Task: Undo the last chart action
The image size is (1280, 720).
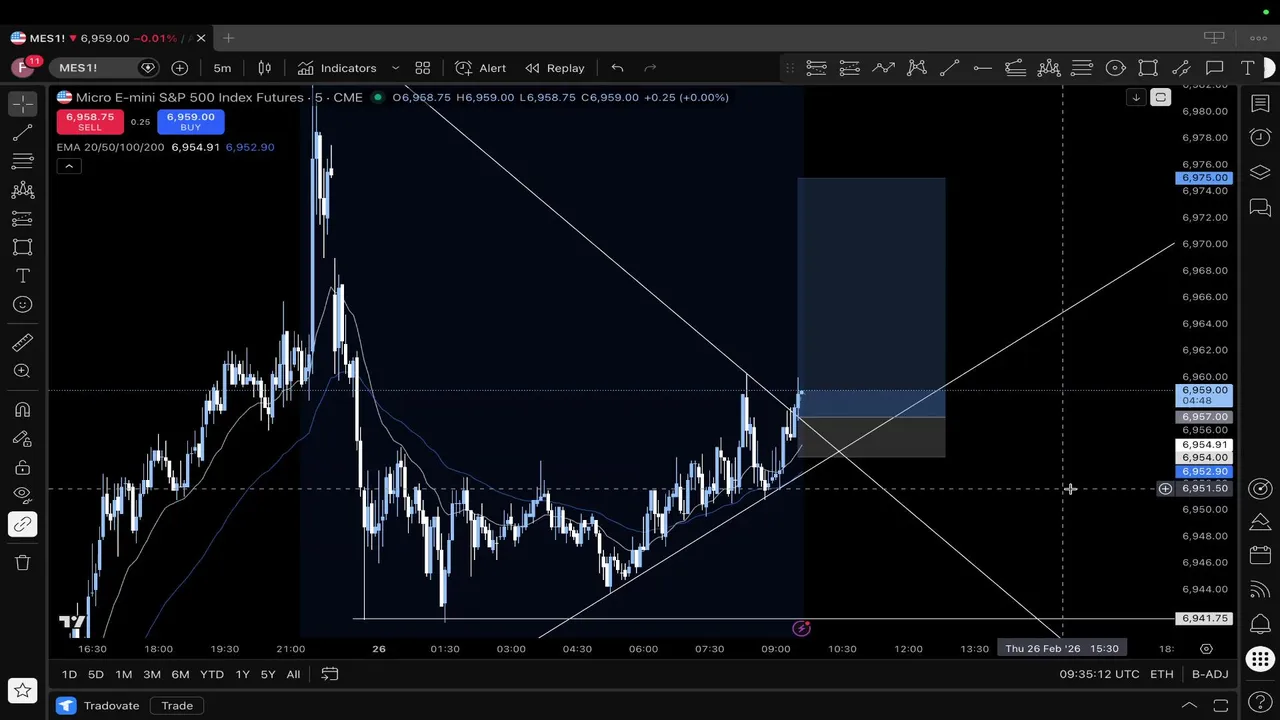Action: pyautogui.click(x=617, y=68)
